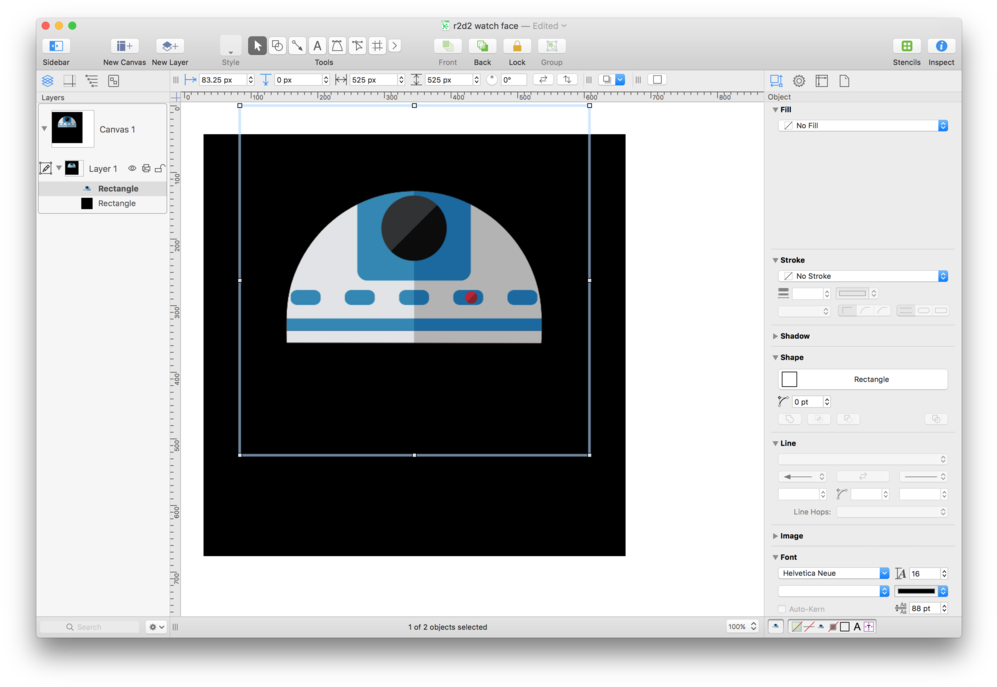Toggle the Sidebar toolbar button
The image size is (997, 687).
pos(56,46)
